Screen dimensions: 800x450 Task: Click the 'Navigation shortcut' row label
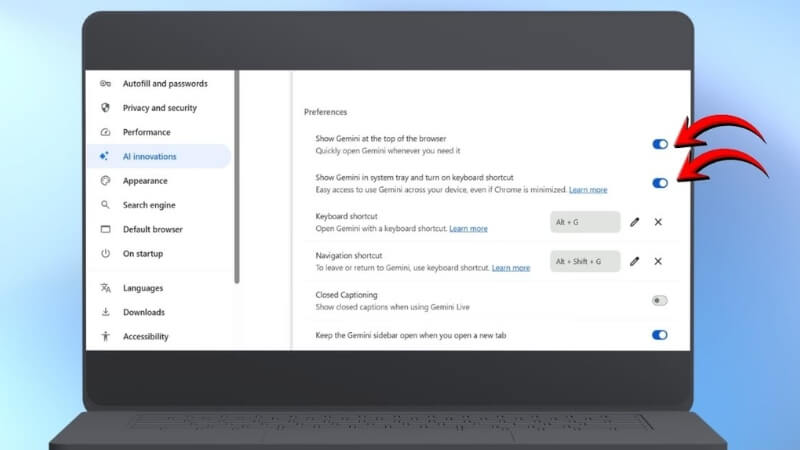click(349, 256)
